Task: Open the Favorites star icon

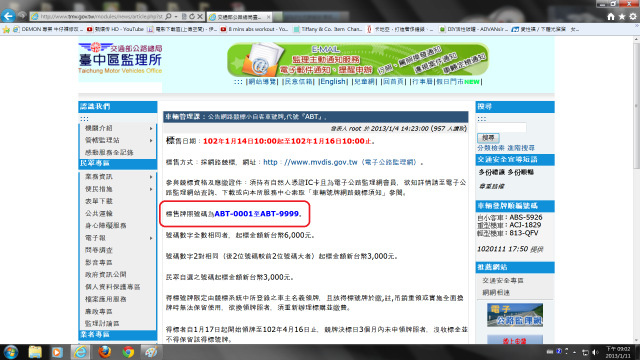Action: (x=622, y=17)
